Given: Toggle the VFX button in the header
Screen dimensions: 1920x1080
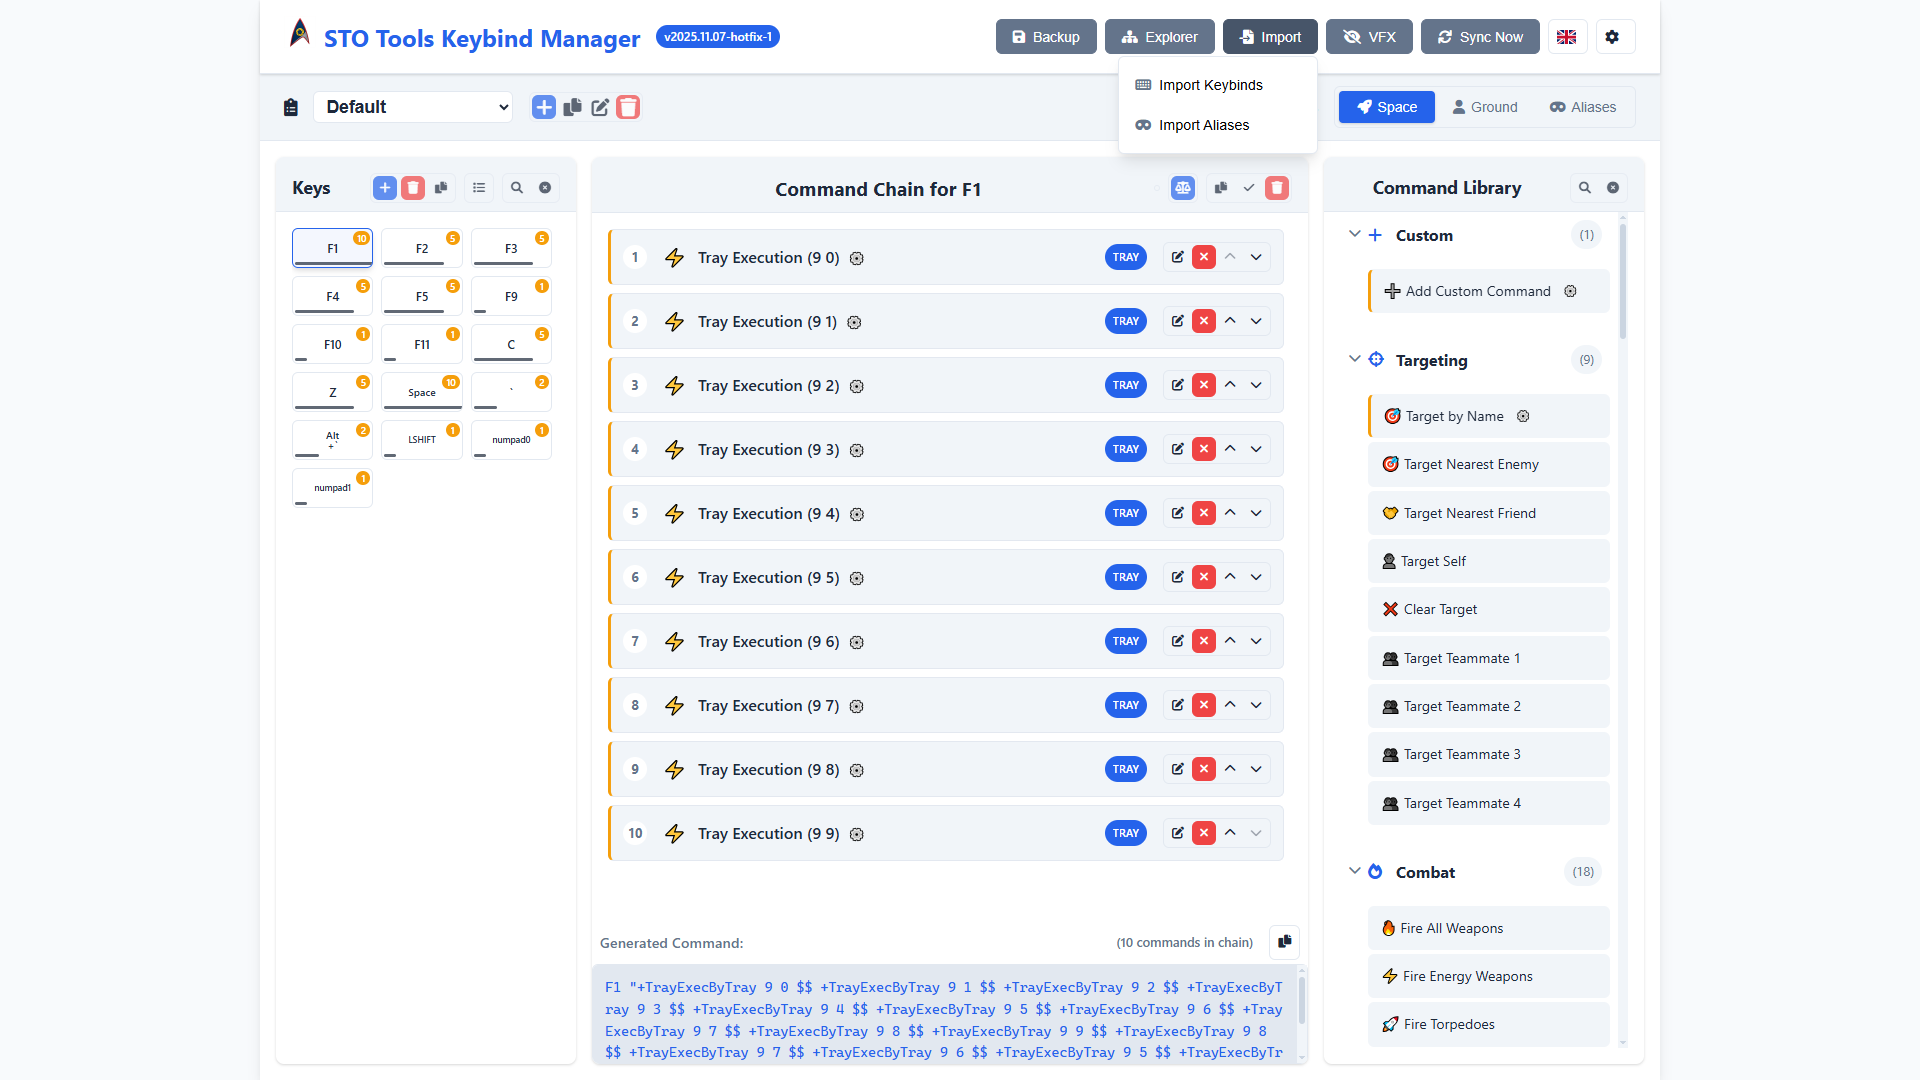Looking at the screenshot, I should pyautogui.click(x=1369, y=37).
